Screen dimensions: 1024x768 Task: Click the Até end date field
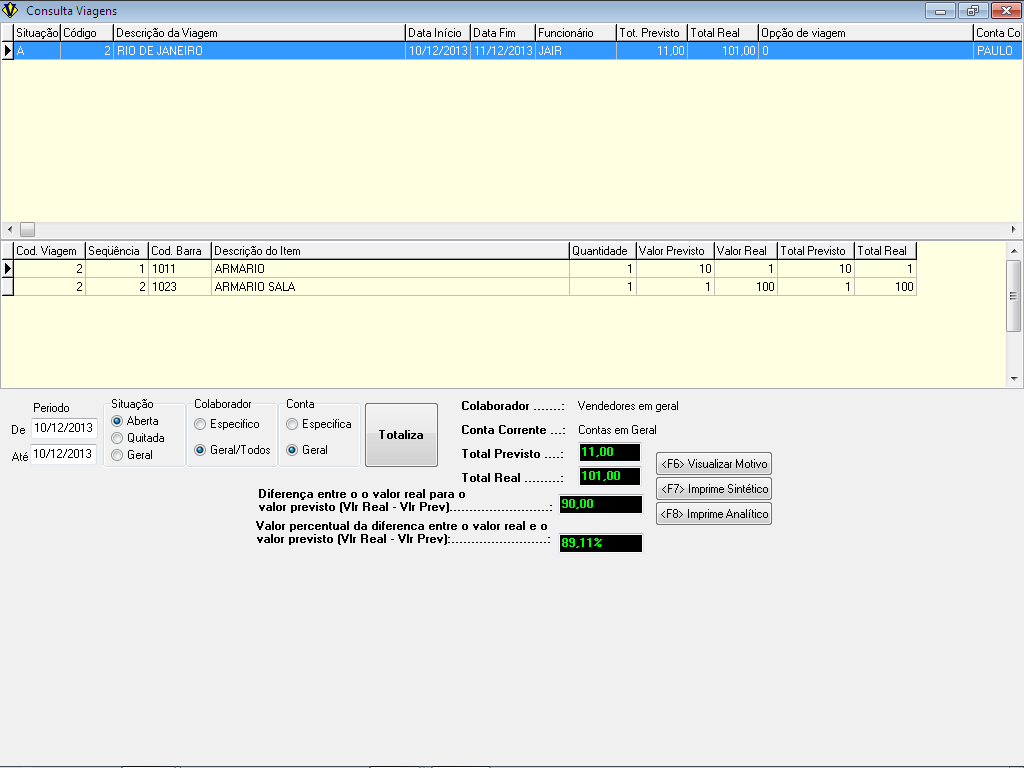[64, 454]
